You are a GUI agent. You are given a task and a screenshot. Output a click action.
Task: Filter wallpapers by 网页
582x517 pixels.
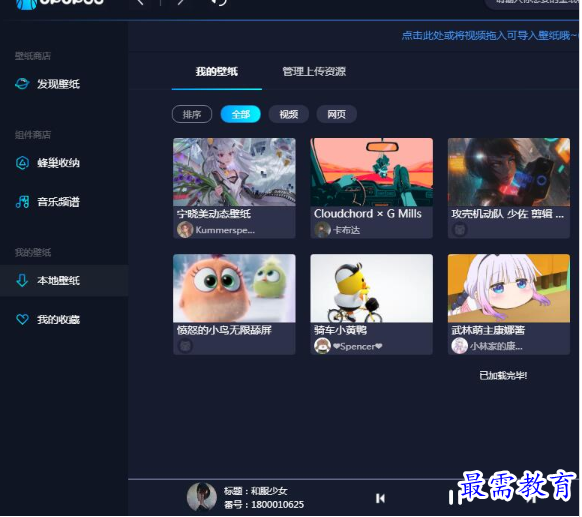pos(337,114)
